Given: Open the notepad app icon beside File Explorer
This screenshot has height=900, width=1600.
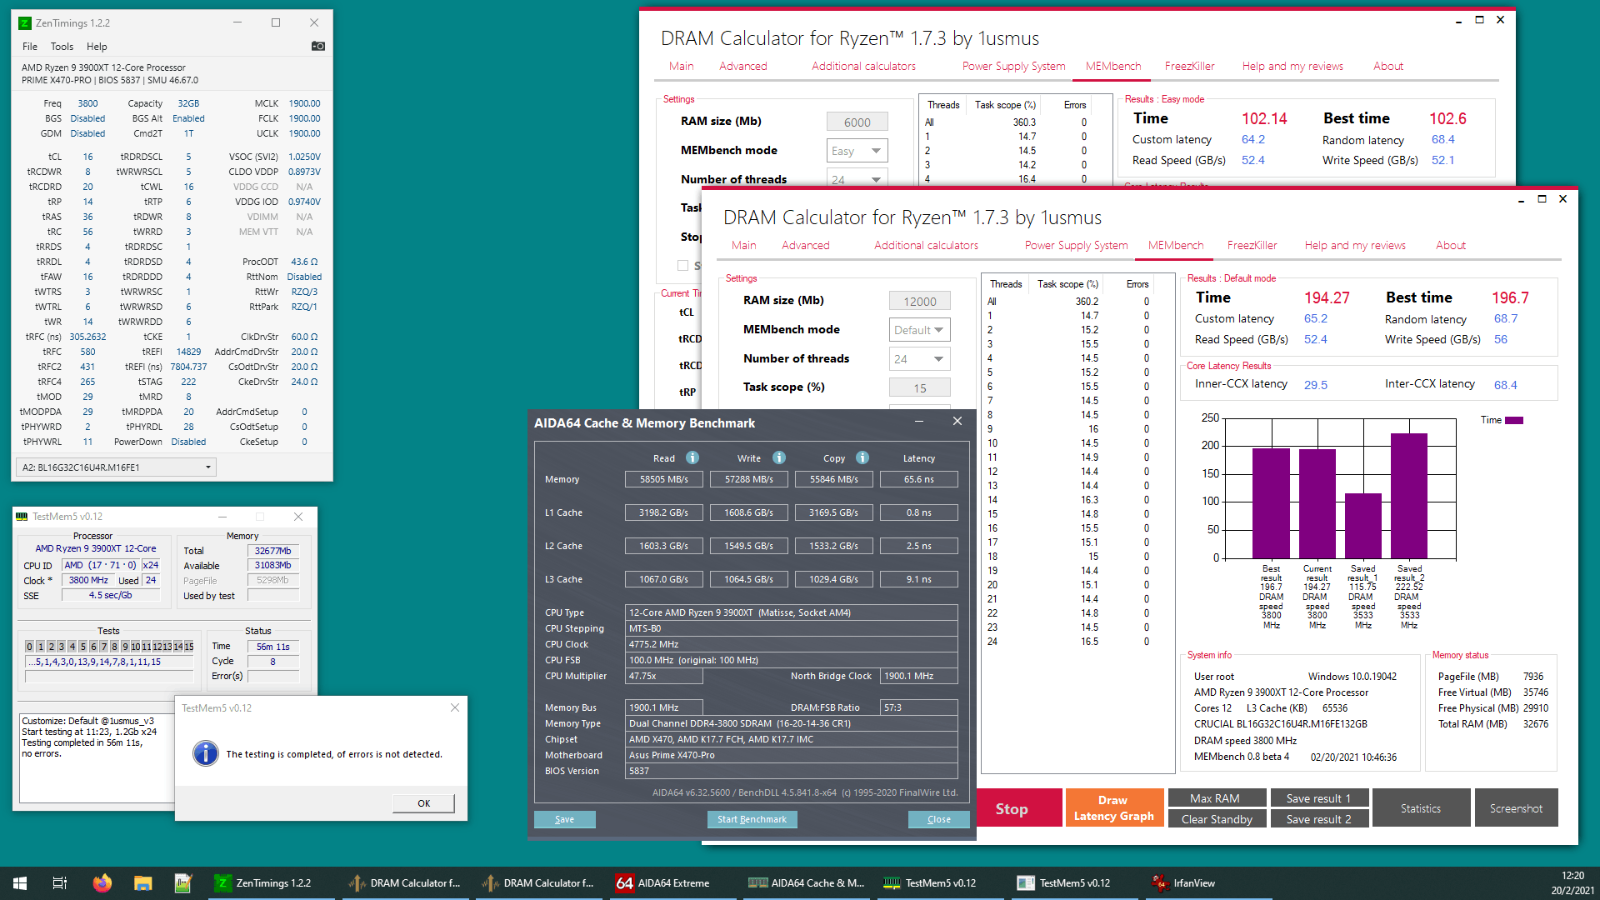Looking at the screenshot, I should 183,883.
